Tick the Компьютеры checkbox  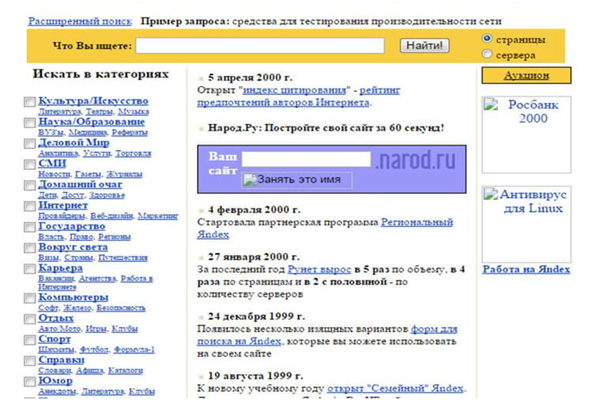[x=29, y=298]
